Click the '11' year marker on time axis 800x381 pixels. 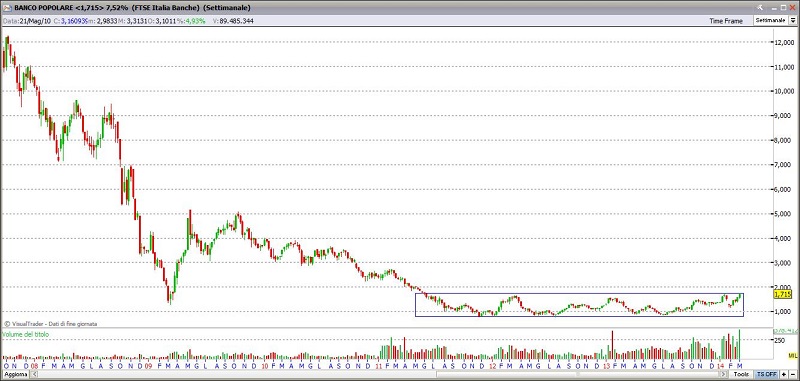point(379,366)
